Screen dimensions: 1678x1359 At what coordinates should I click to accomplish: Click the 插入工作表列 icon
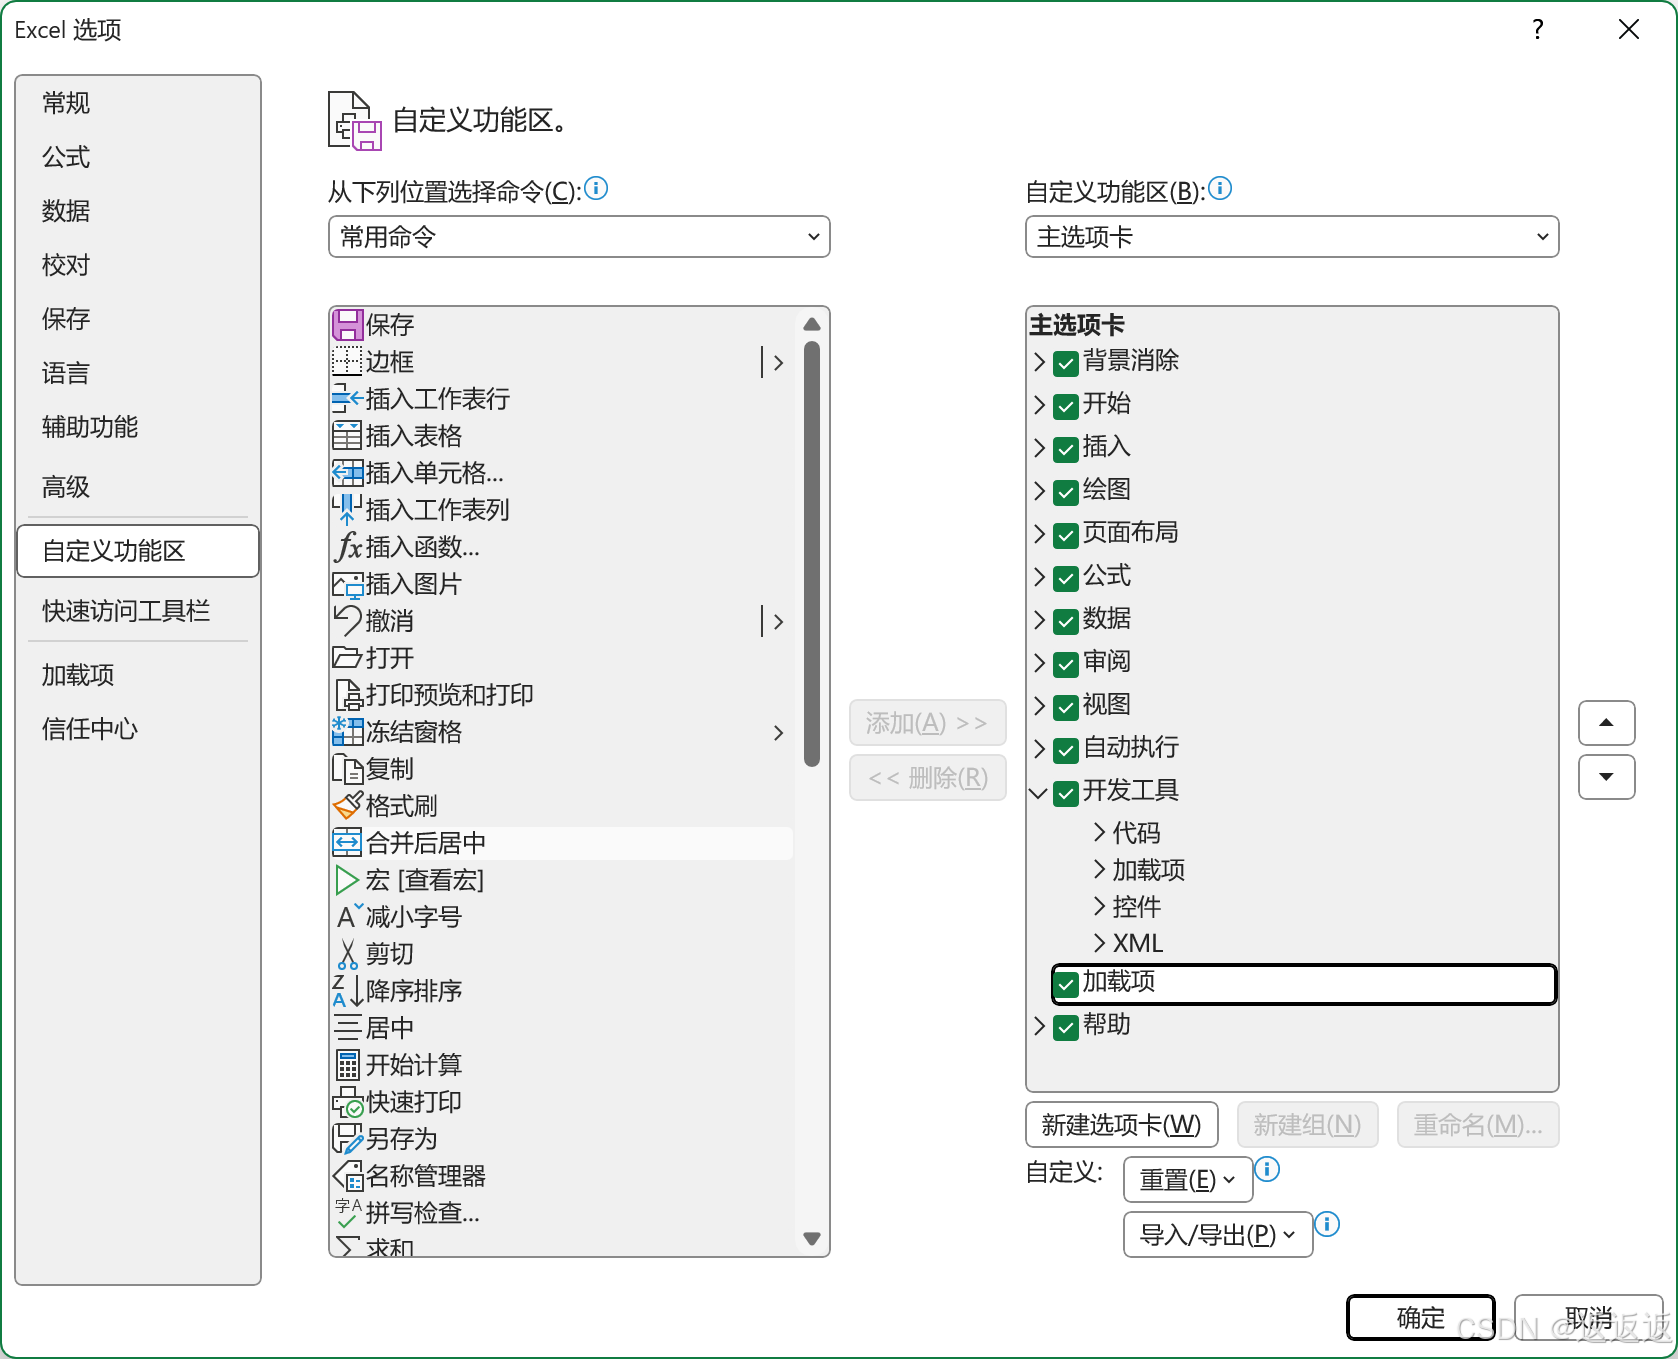click(347, 509)
